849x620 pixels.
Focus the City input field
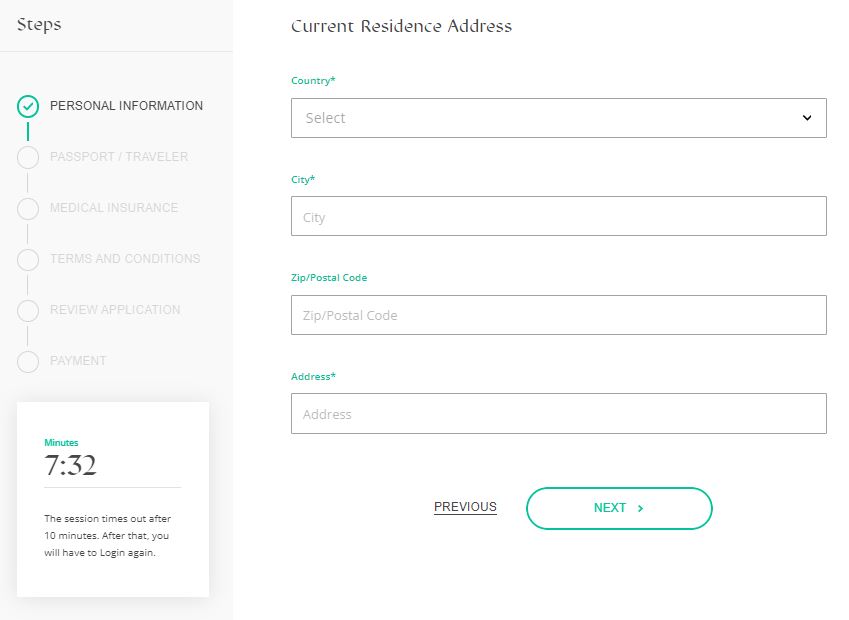coord(558,216)
